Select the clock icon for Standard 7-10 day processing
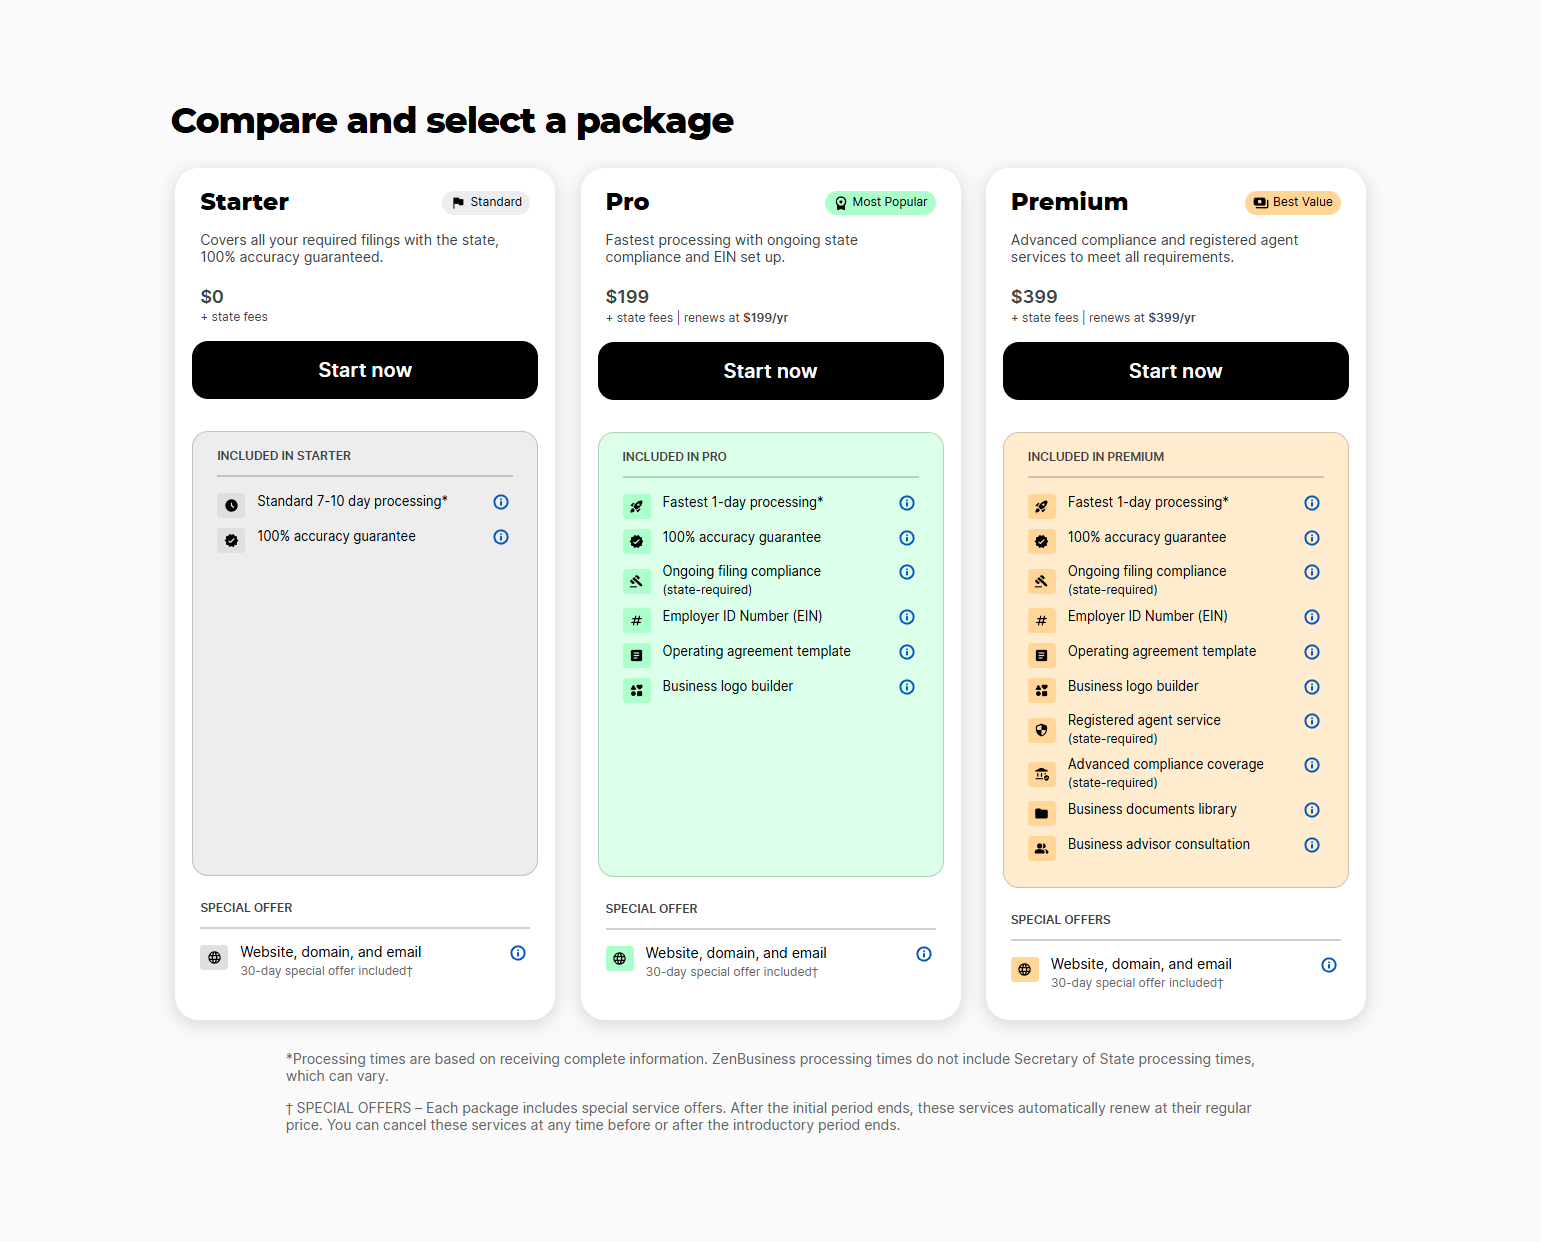The height and width of the screenshot is (1242, 1541). pyautogui.click(x=231, y=505)
